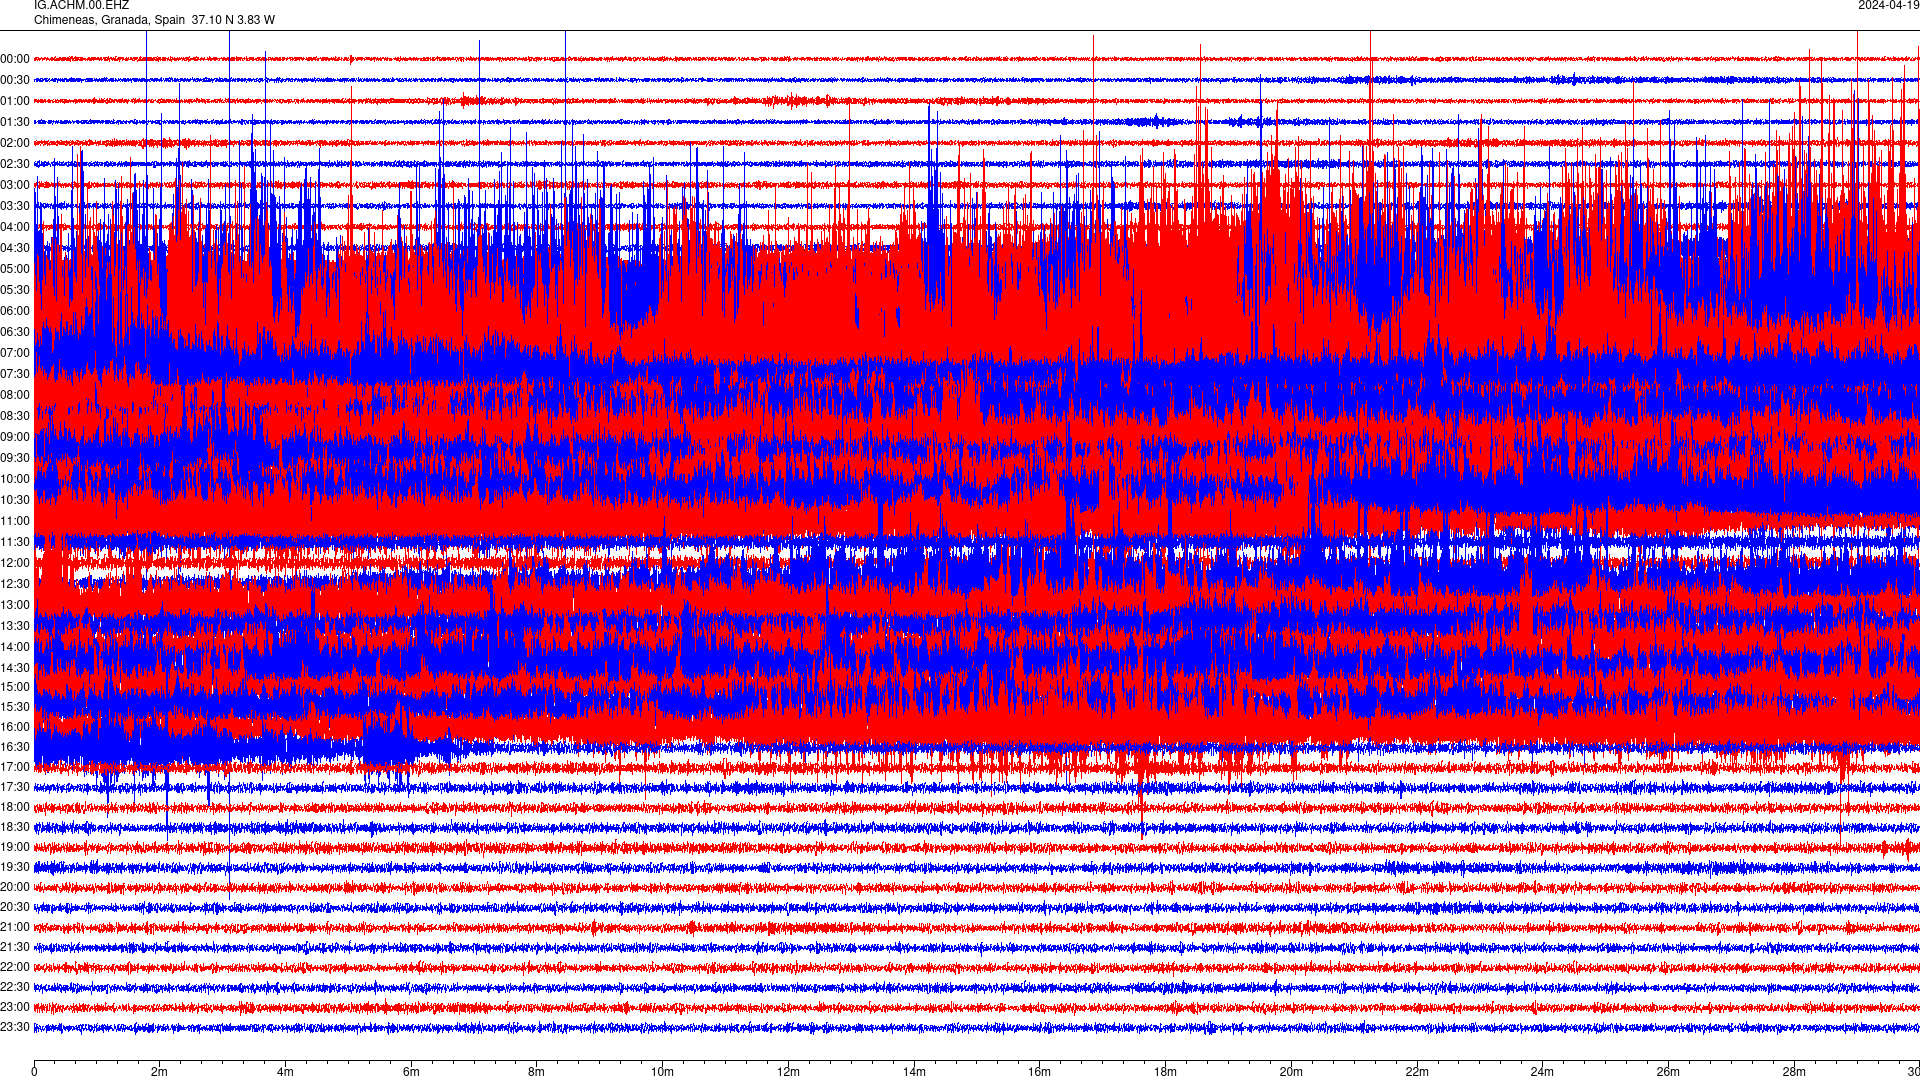This screenshot has height=1080, width=1920.
Task: Click the 2m tick on the time axis
Action: click(160, 1072)
